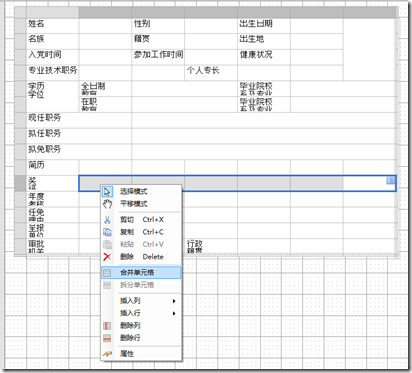Click the hand icon for 平移模式
Screen dimensions: 412x373
pyautogui.click(x=107, y=204)
